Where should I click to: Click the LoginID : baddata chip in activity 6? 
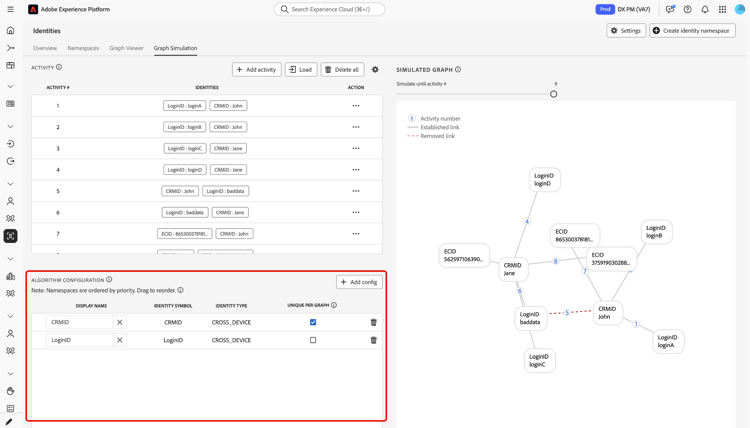tap(185, 212)
